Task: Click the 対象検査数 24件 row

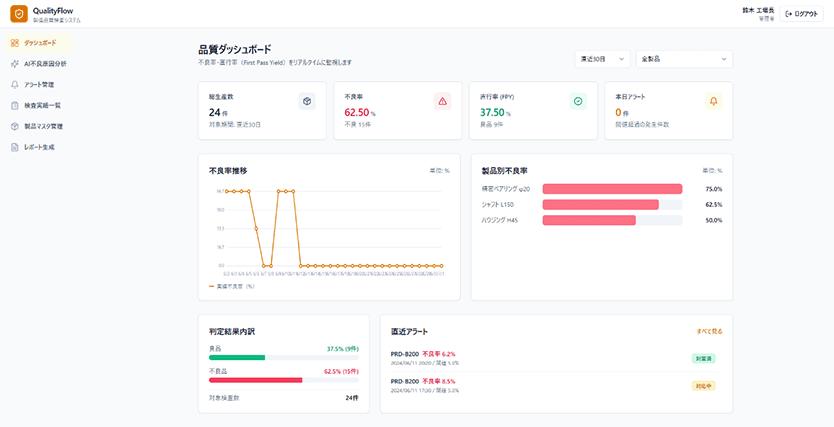Action: click(x=283, y=397)
